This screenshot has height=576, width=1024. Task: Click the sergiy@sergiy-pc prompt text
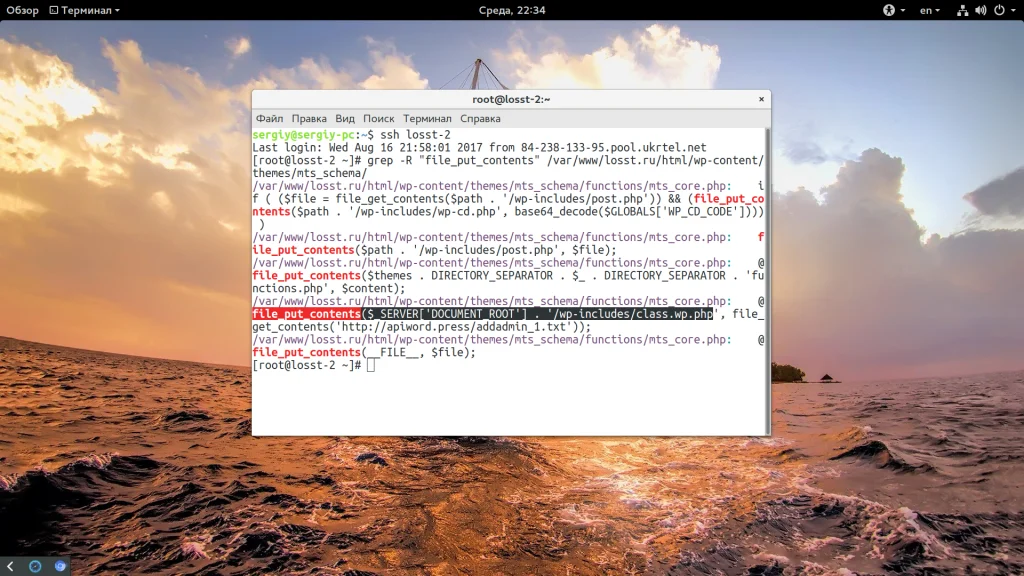(x=304, y=135)
